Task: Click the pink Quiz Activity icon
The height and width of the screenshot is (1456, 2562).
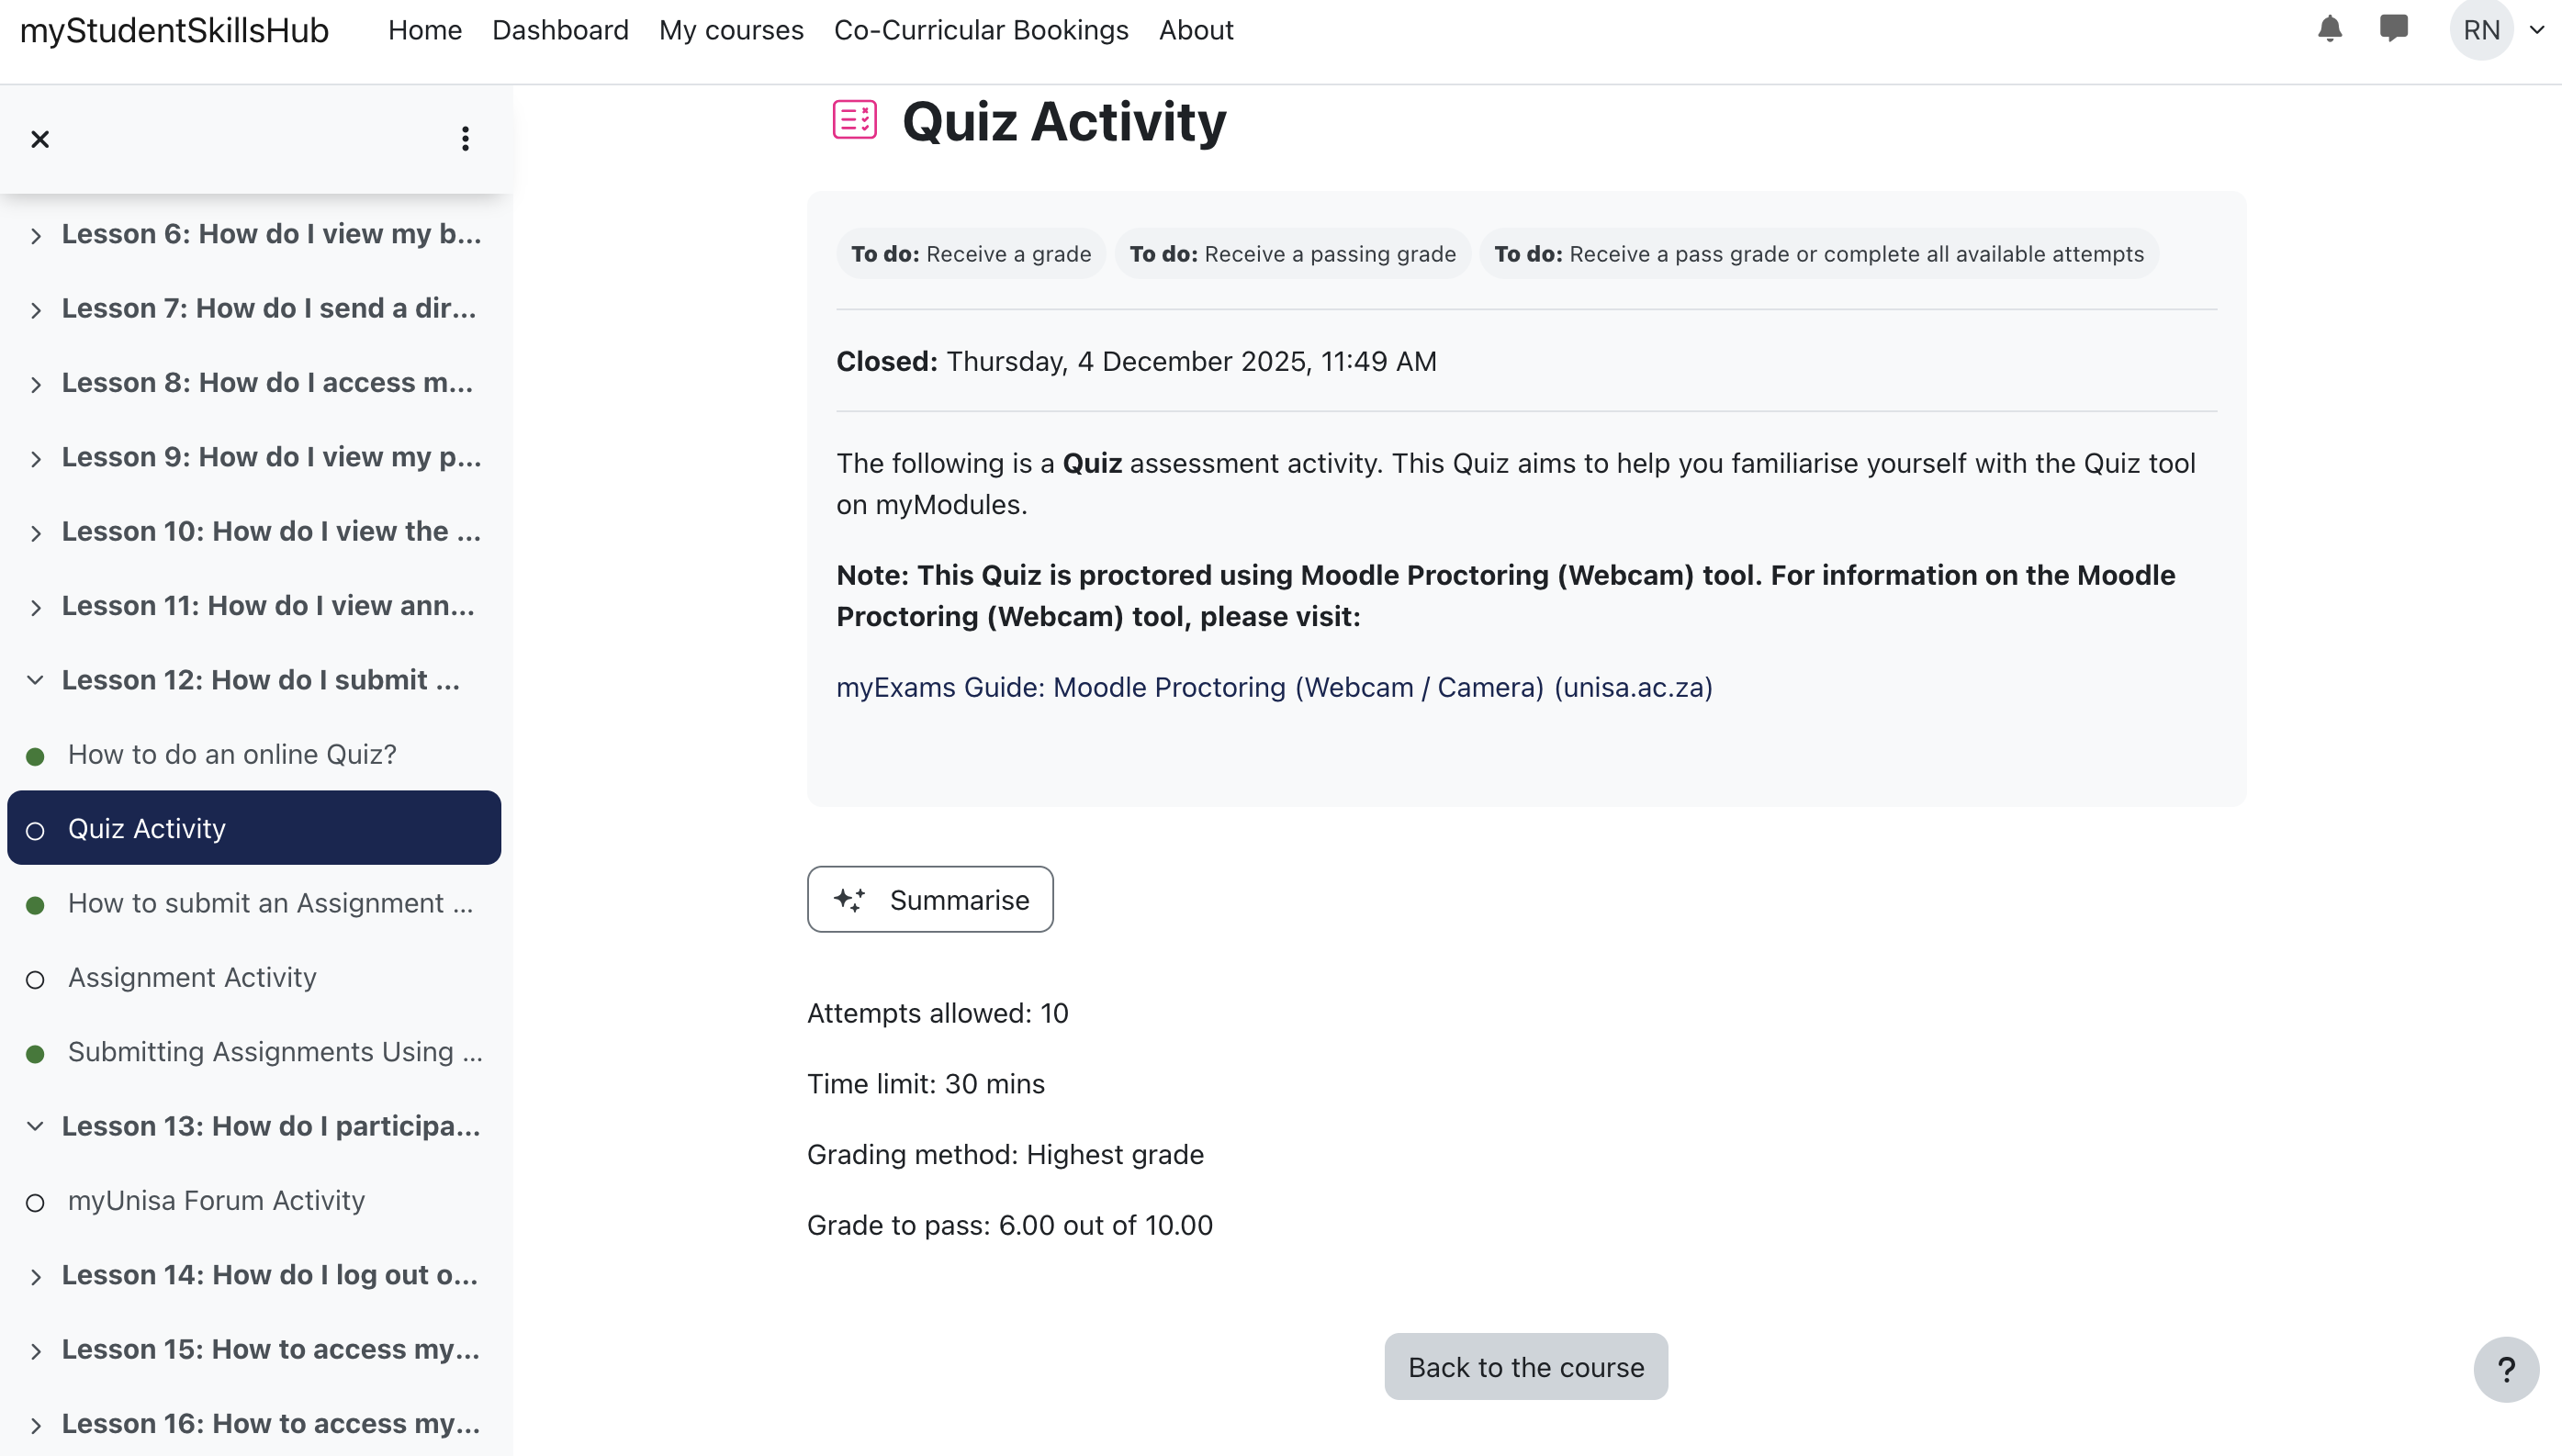Action: [x=854, y=119]
